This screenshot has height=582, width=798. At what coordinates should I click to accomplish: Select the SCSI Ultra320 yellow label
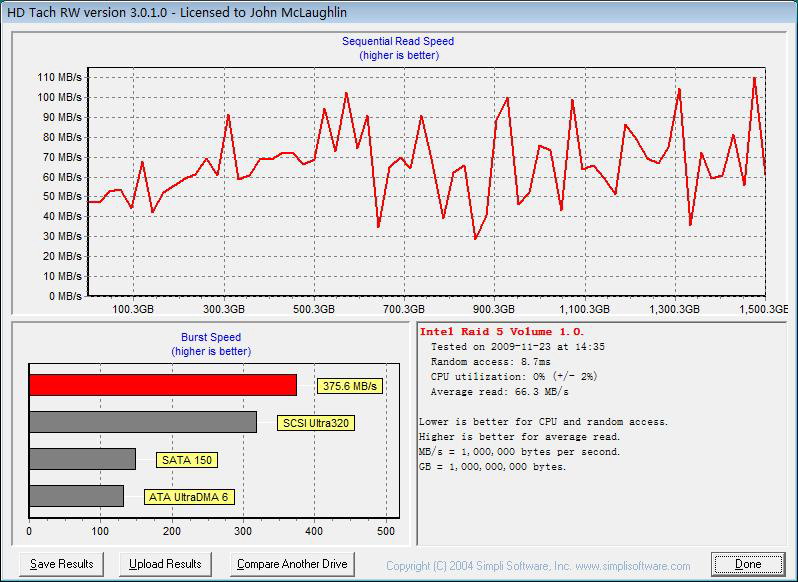point(316,423)
